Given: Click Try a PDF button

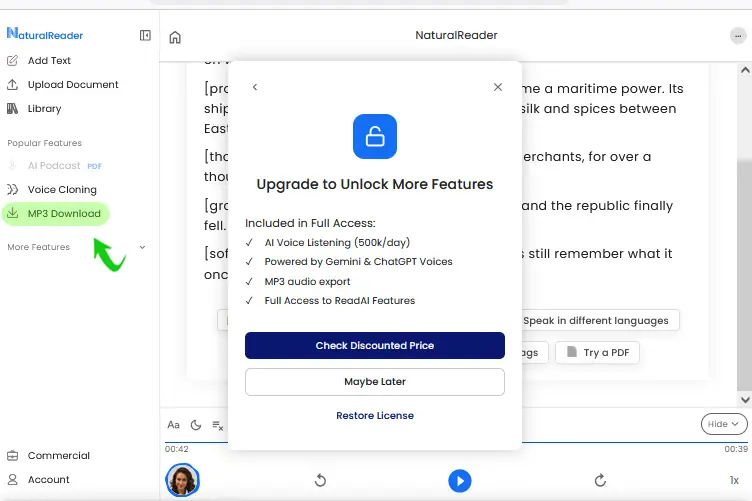Looking at the screenshot, I should click(598, 352).
